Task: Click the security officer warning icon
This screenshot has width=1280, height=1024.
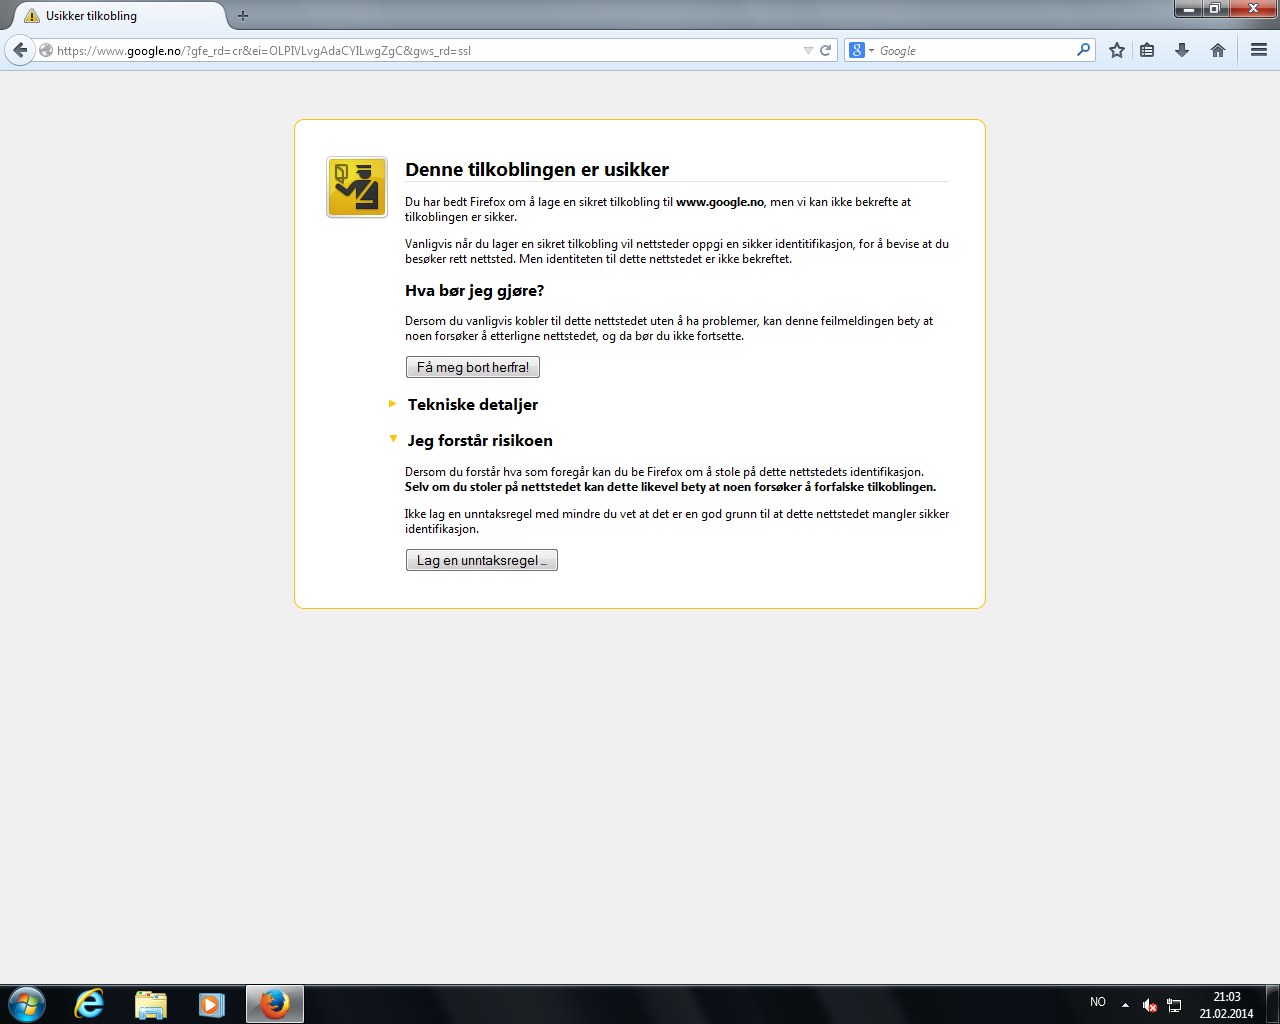Action: (x=357, y=187)
